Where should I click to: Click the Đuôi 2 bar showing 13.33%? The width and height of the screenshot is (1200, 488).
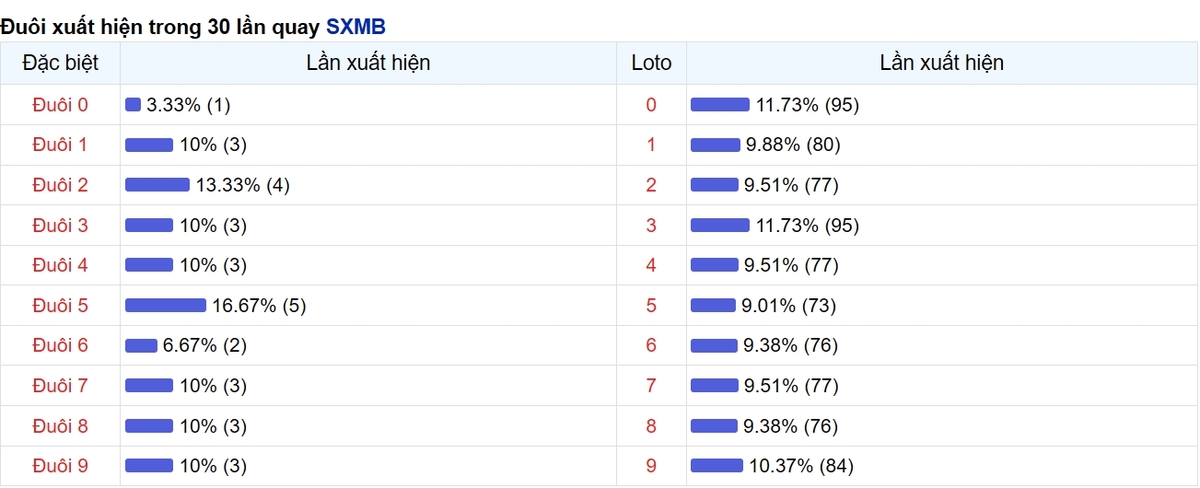pos(157,185)
